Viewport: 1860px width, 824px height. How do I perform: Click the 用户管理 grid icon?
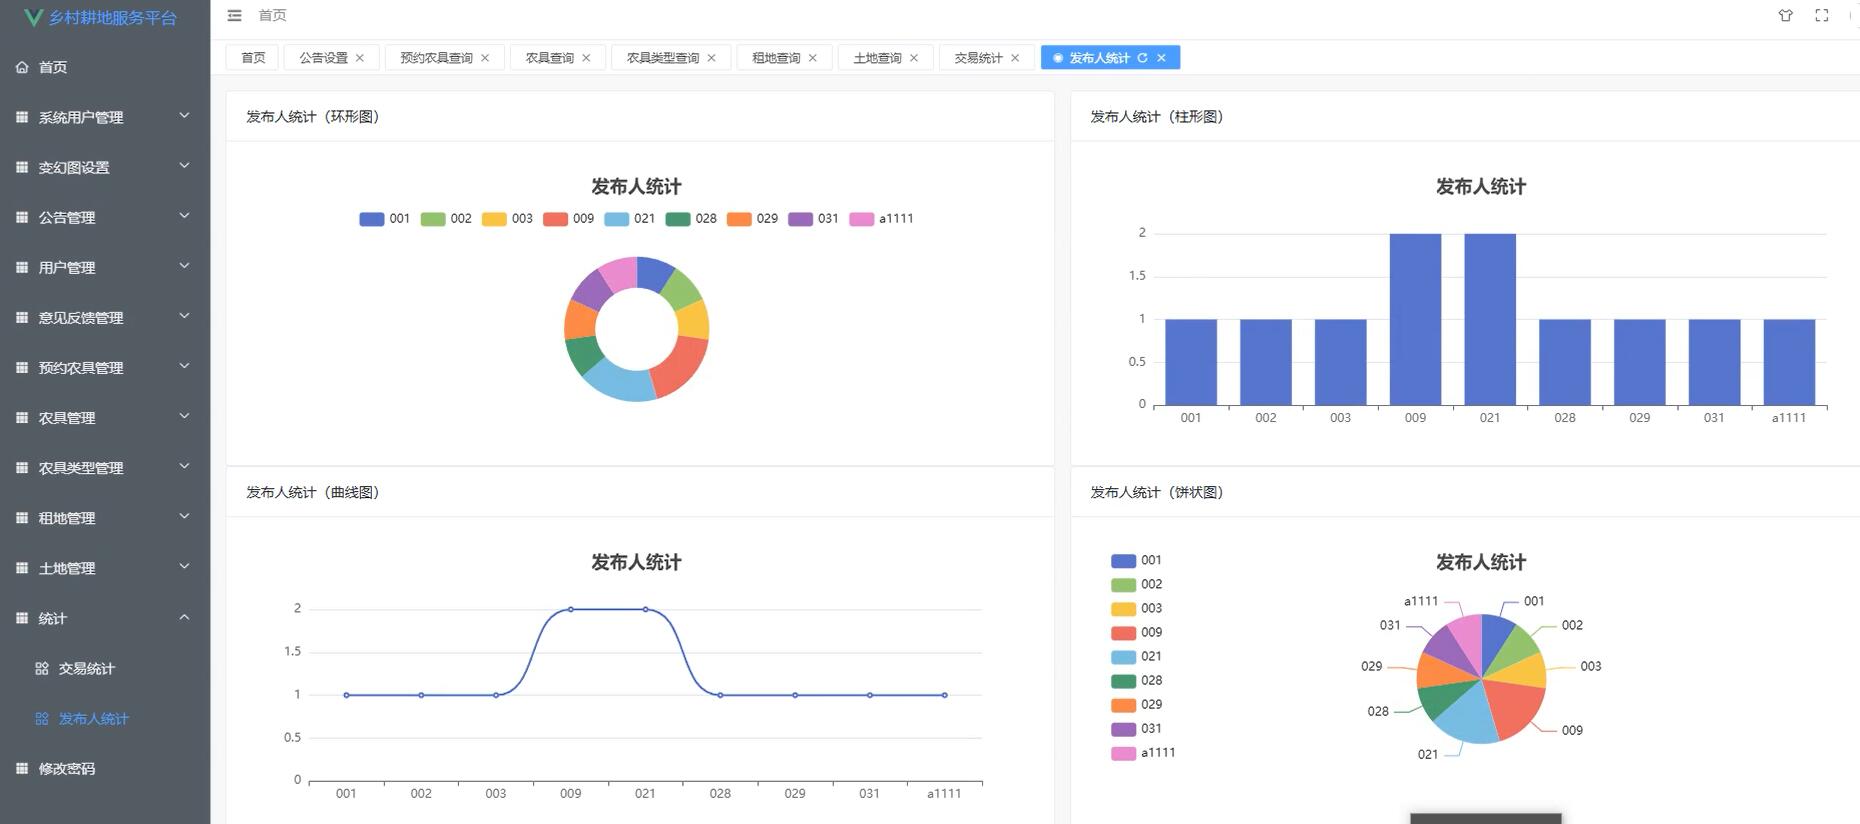(22, 267)
